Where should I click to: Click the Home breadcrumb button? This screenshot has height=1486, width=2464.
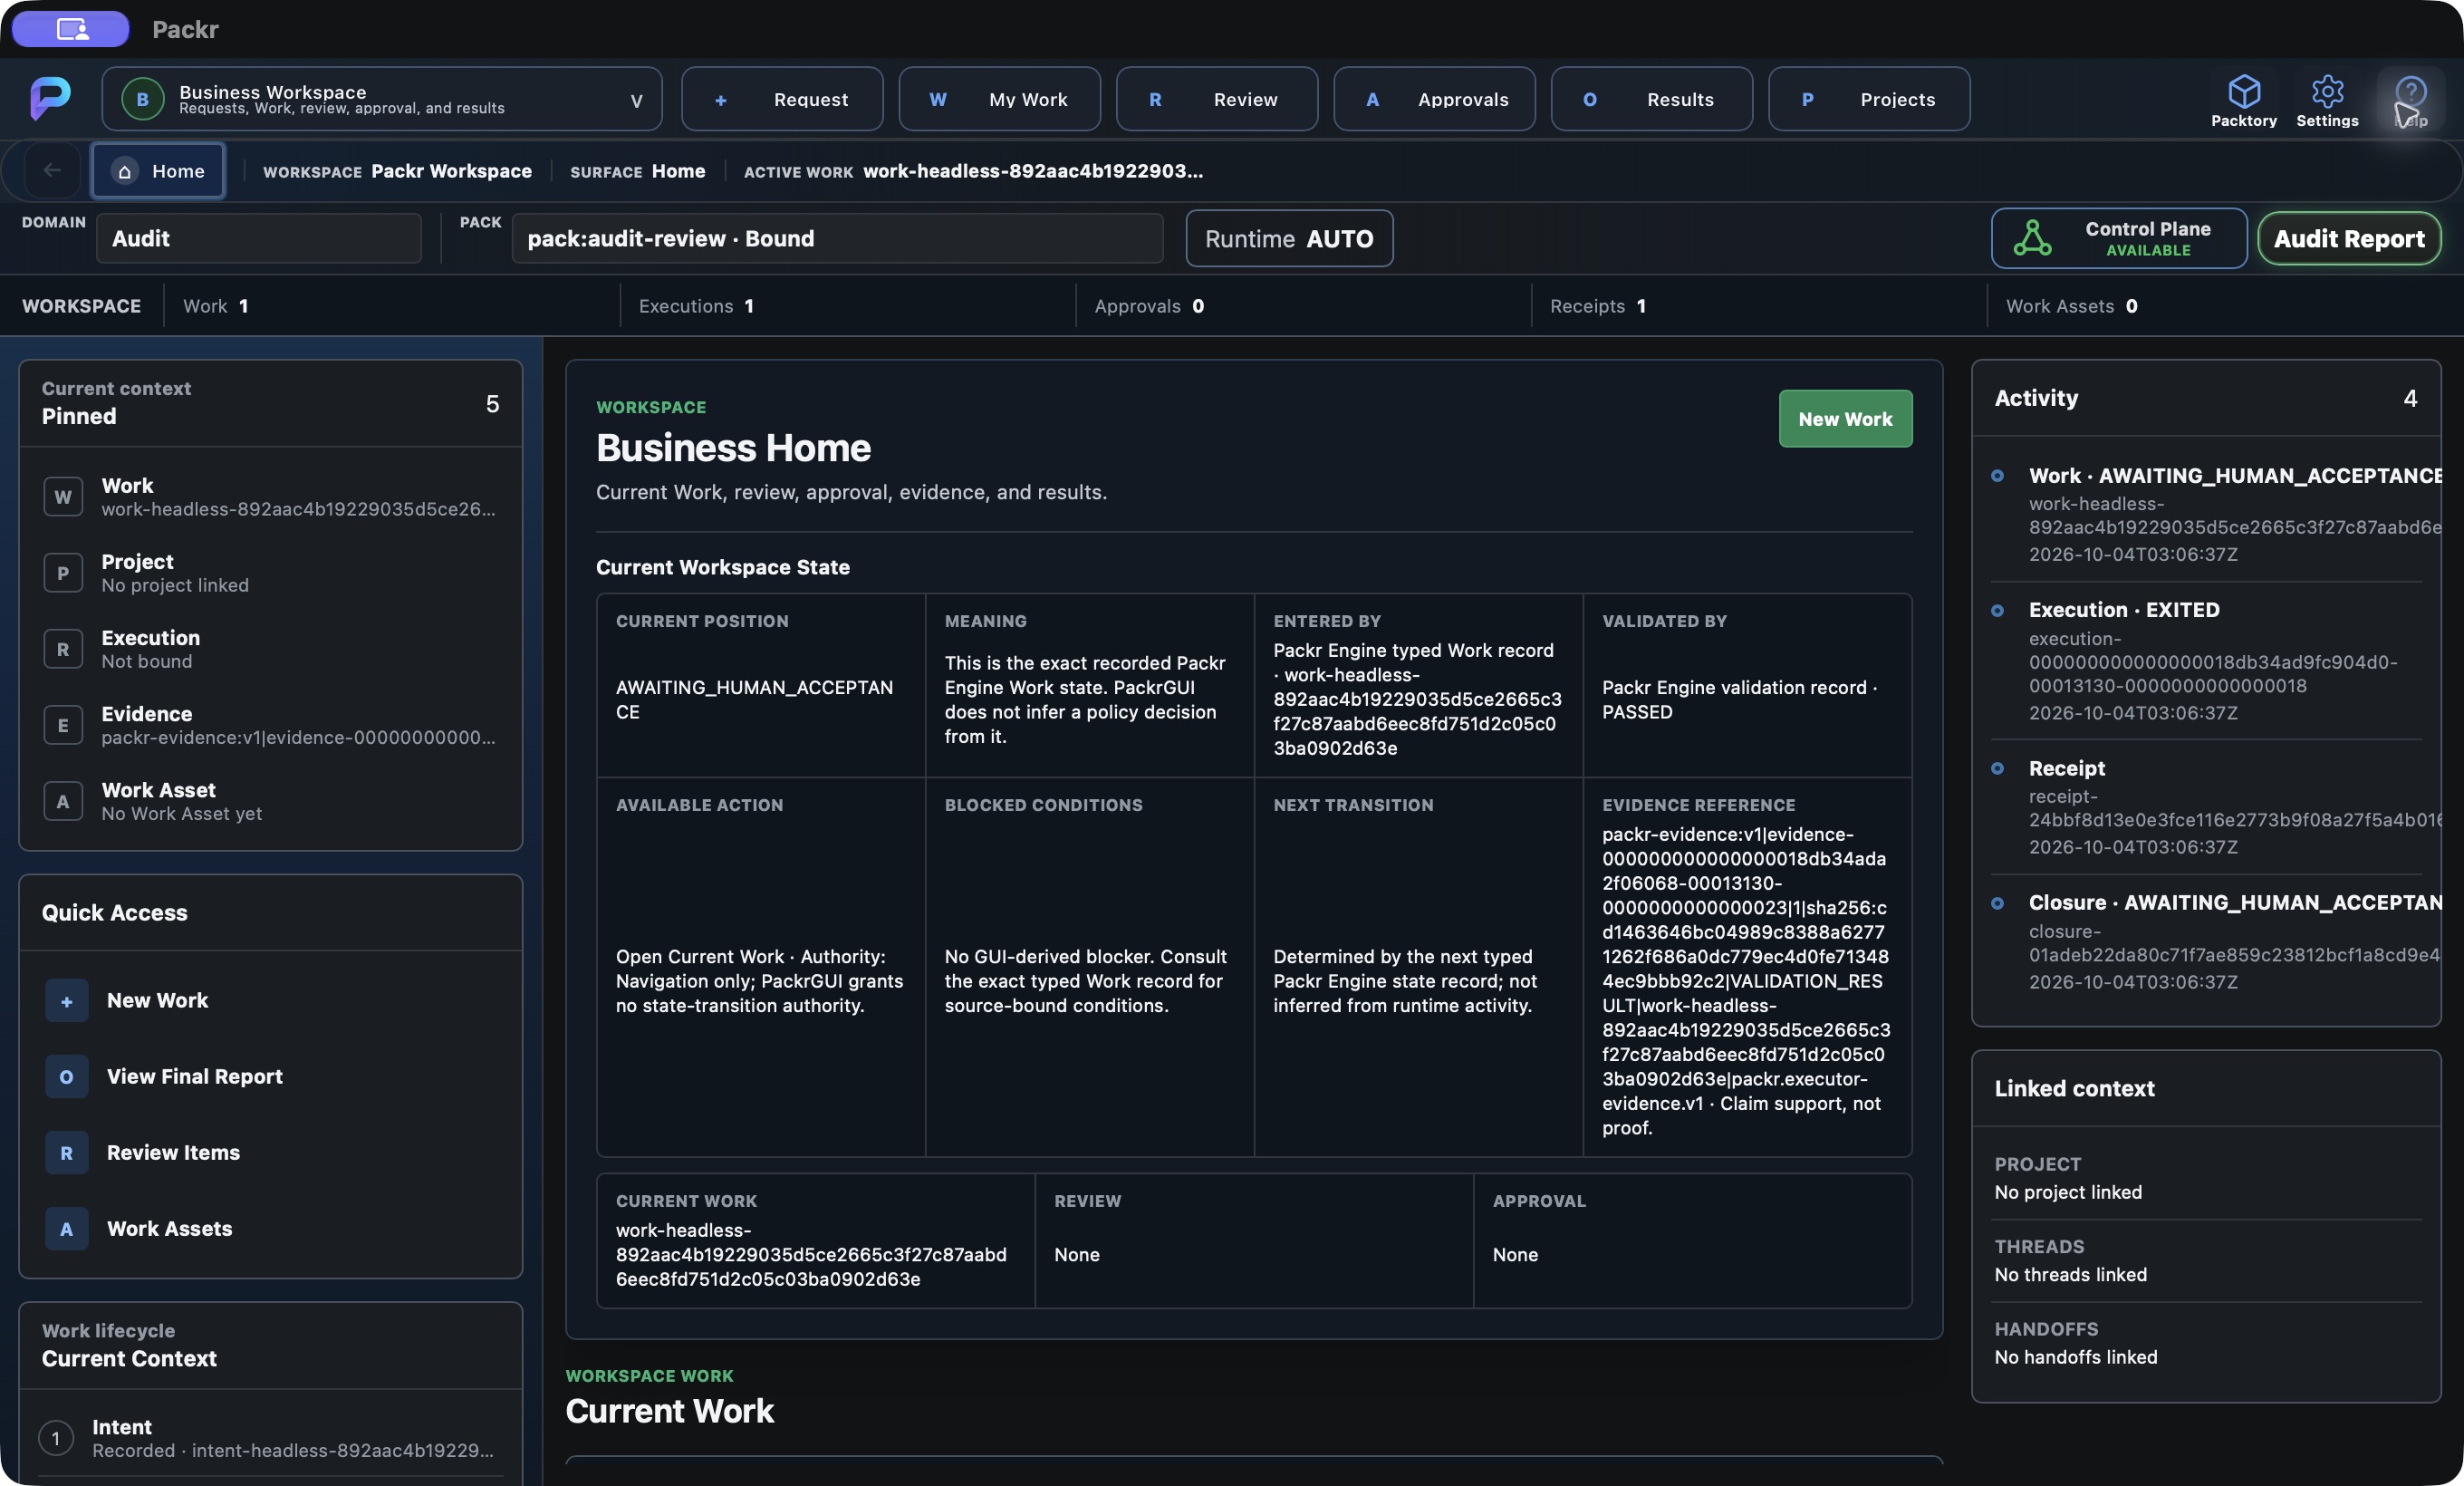click(158, 170)
